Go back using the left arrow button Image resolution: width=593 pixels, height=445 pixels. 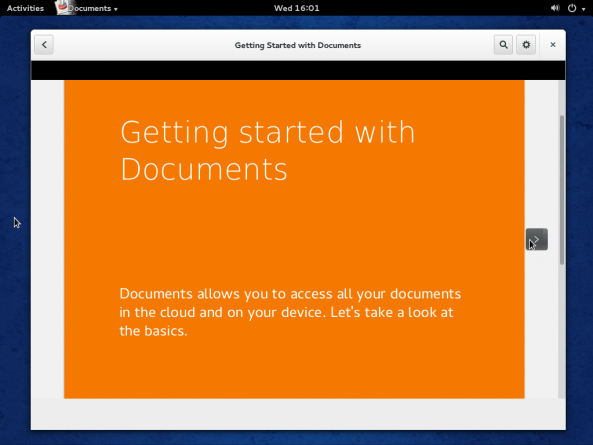tap(44, 45)
